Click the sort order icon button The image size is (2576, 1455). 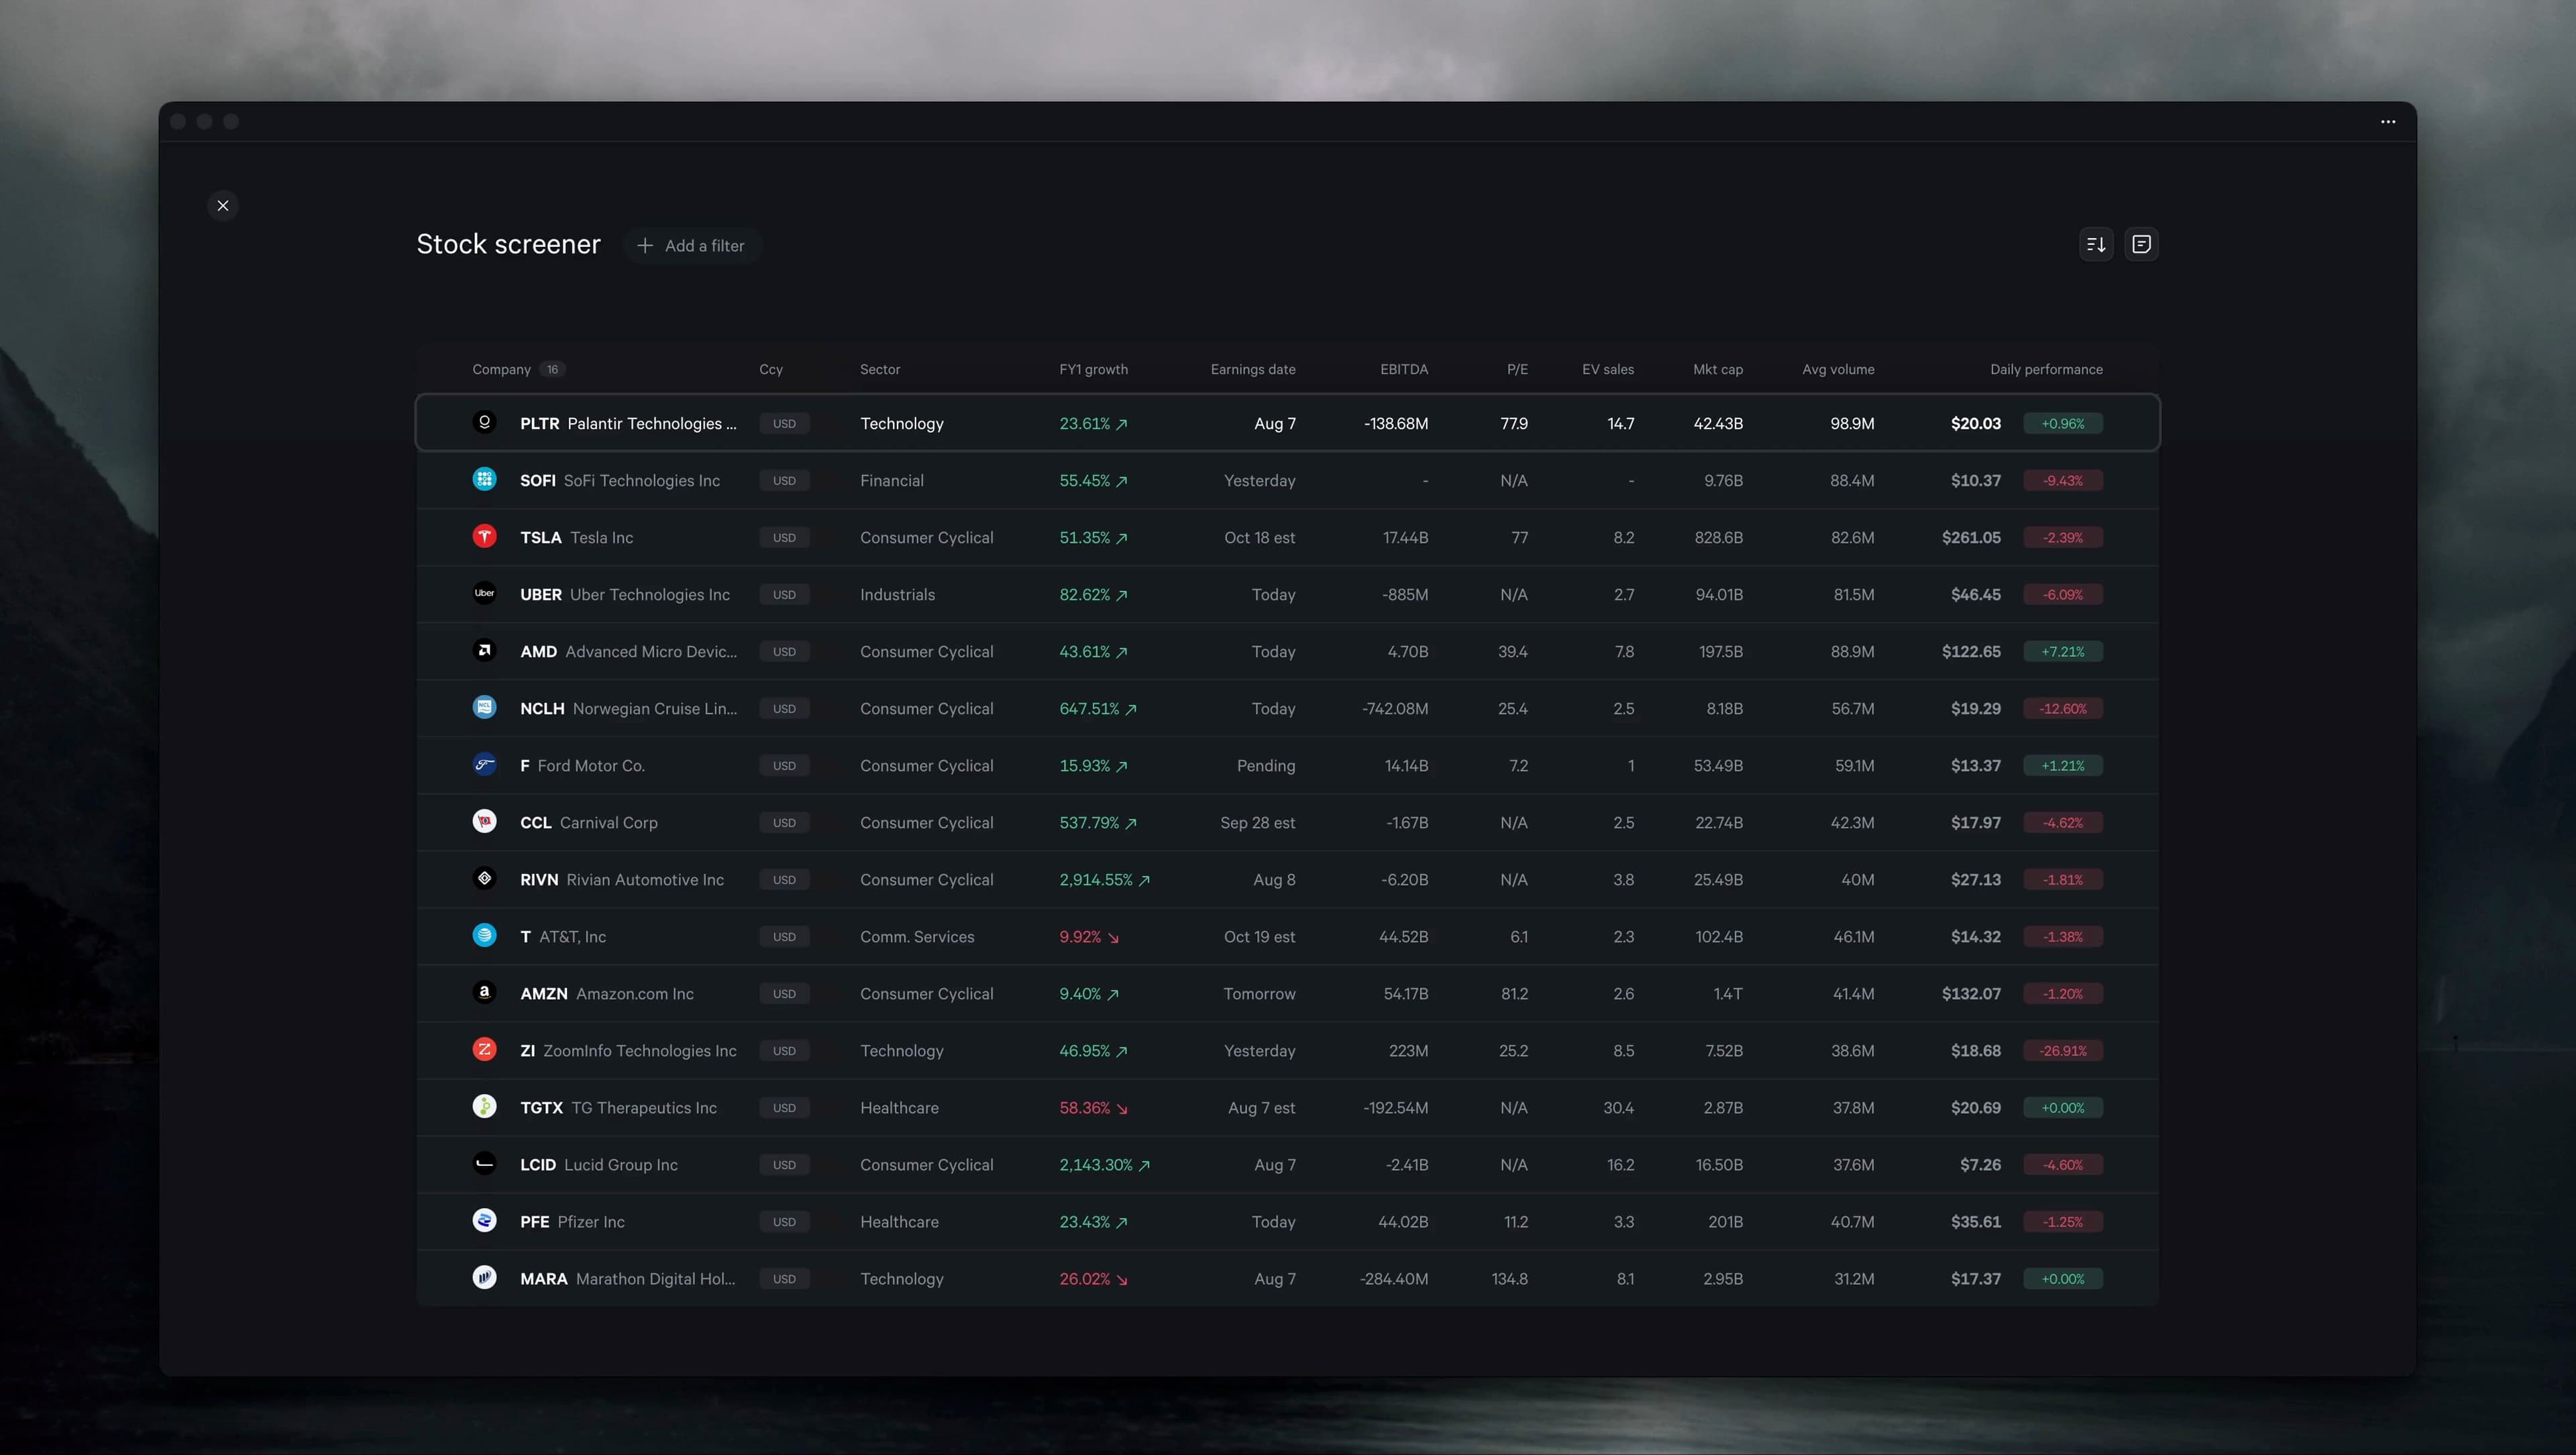(x=2096, y=244)
